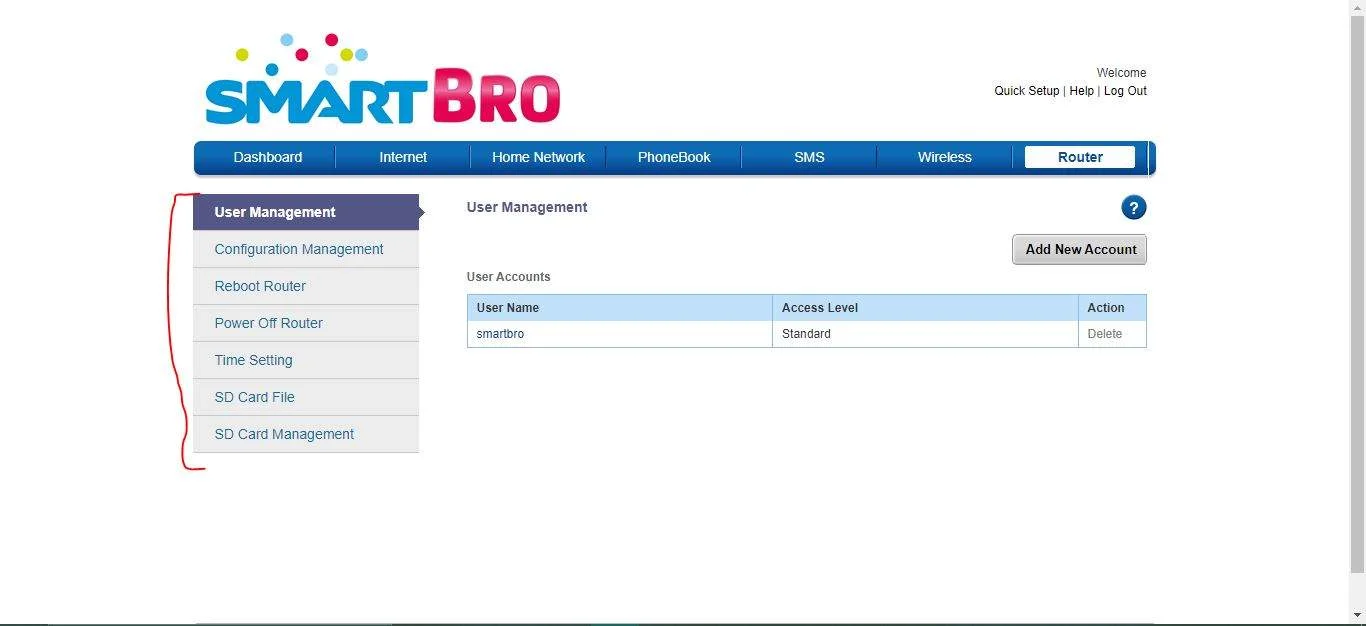Open SD Card File page

click(x=306, y=397)
